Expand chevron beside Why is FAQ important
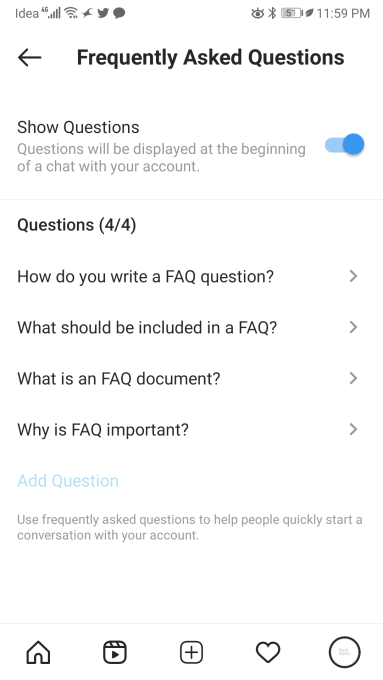 354,429
